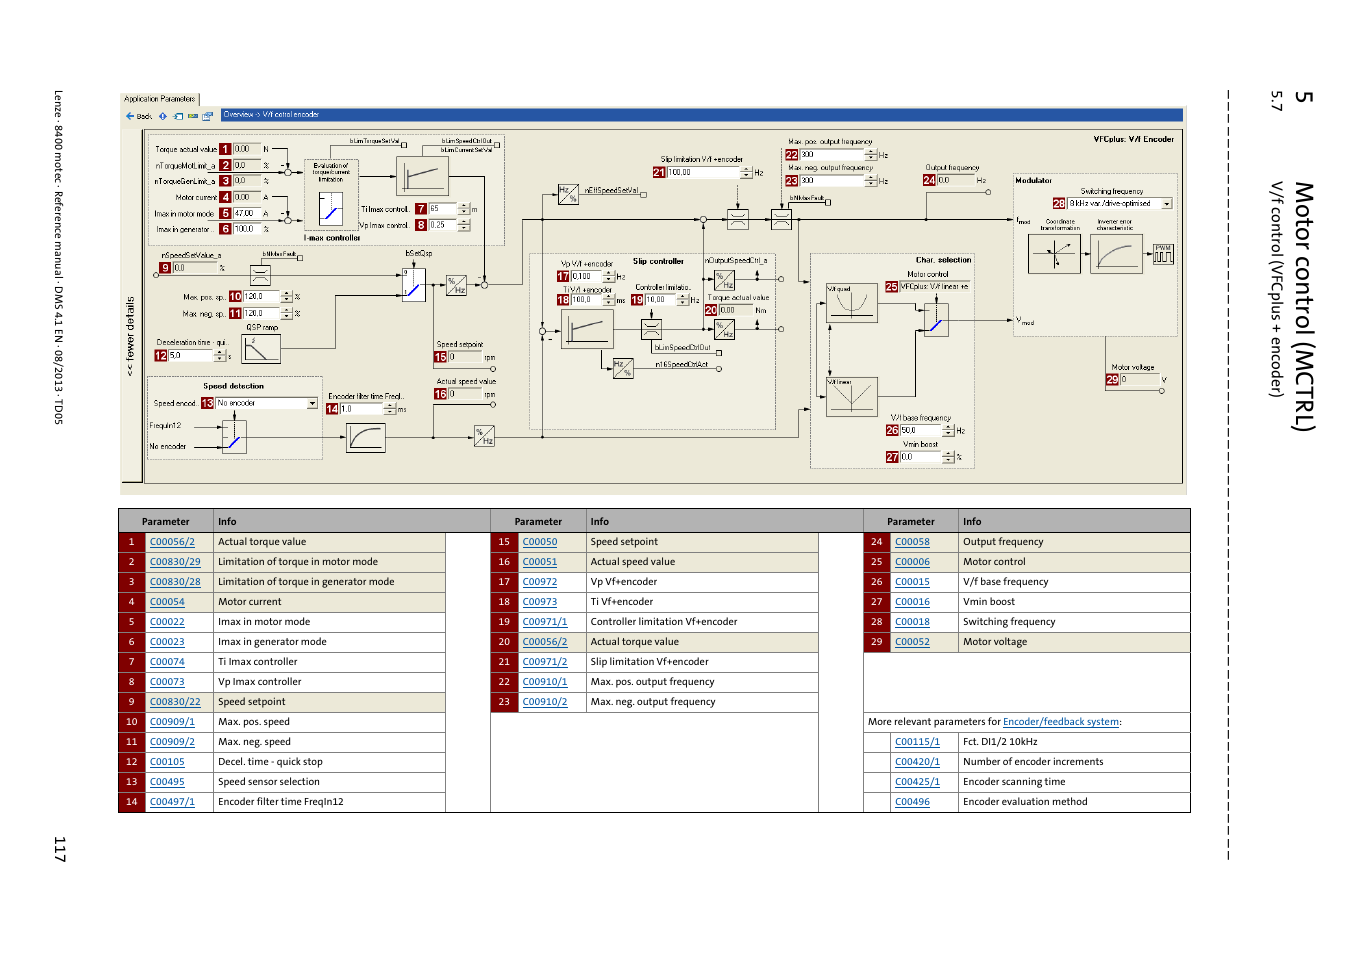This screenshot has width=1350, height=954.
Task: Toggle the bLimSpeedCtrlOut connector in Slip controller
Action: point(719,353)
